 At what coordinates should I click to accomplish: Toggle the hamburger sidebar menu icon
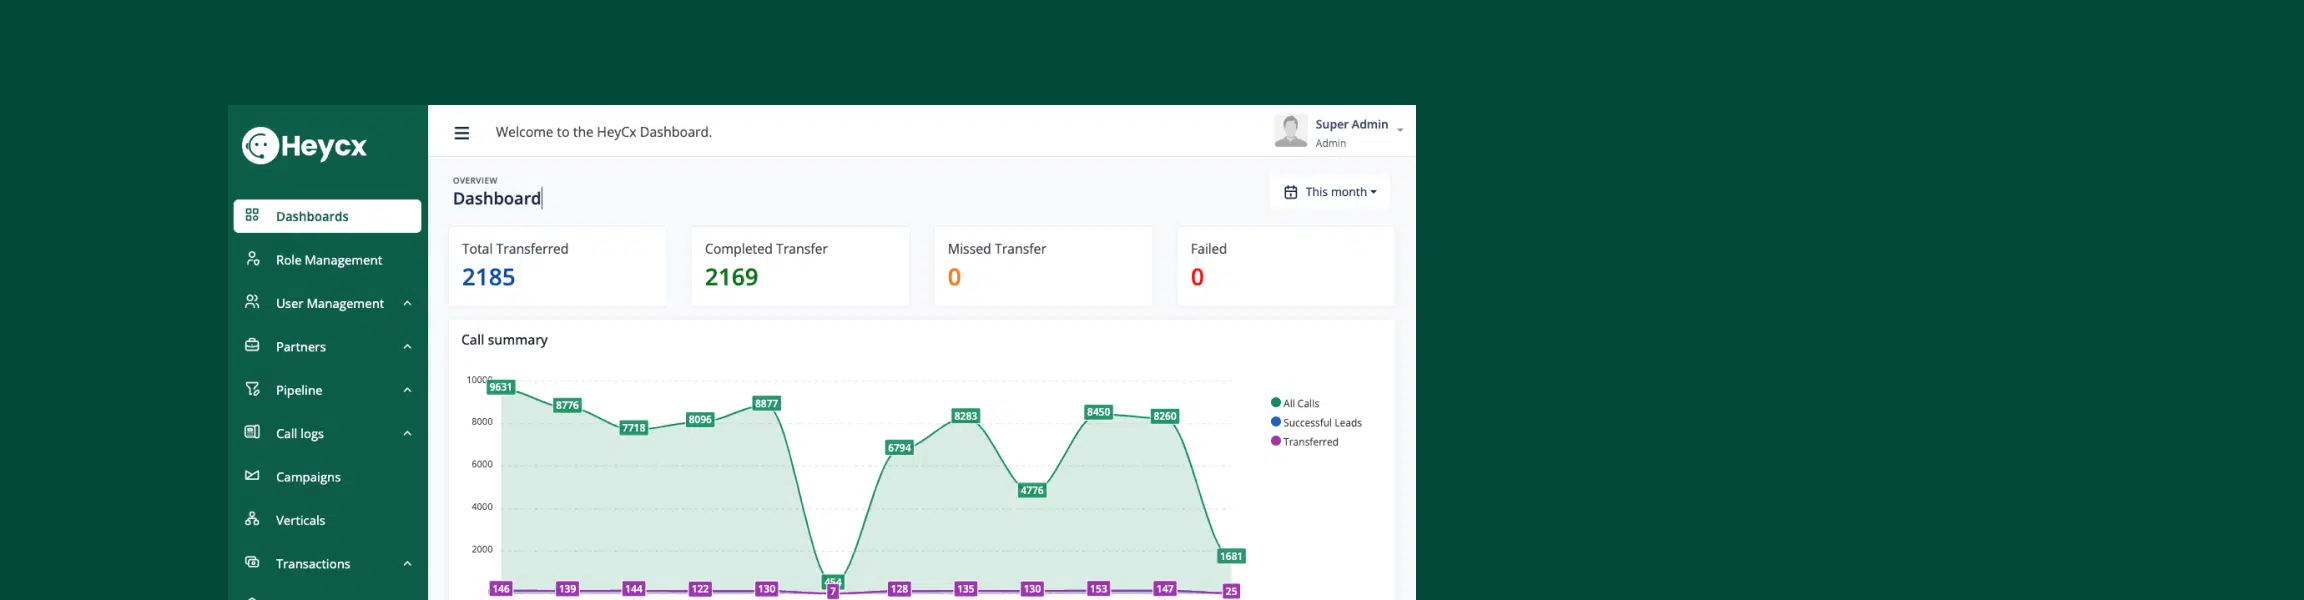coord(462,133)
